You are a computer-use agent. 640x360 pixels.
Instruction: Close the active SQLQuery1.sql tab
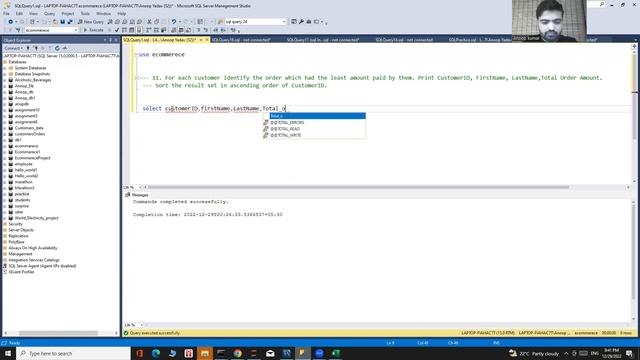pyautogui.click(x=207, y=40)
